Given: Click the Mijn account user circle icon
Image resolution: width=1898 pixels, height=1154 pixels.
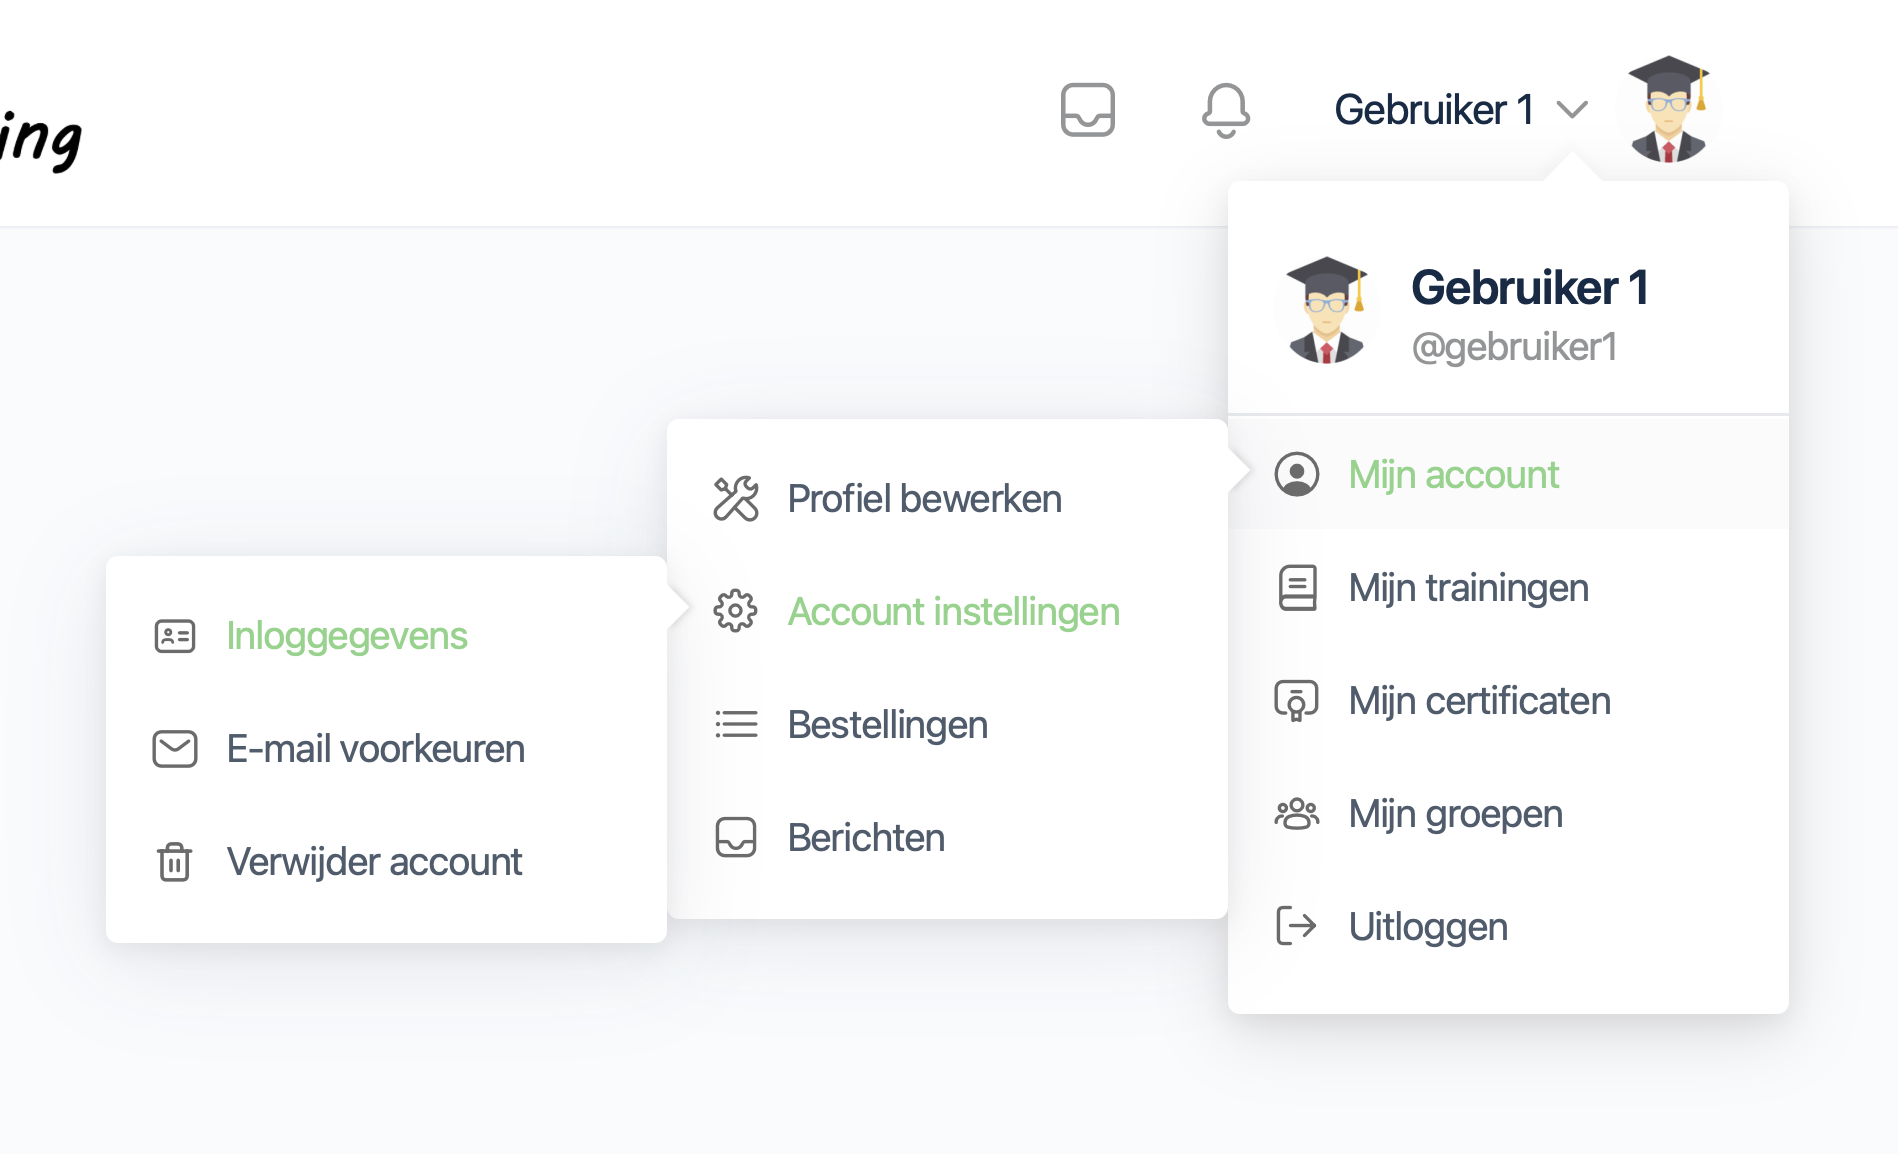Looking at the screenshot, I should coord(1297,474).
